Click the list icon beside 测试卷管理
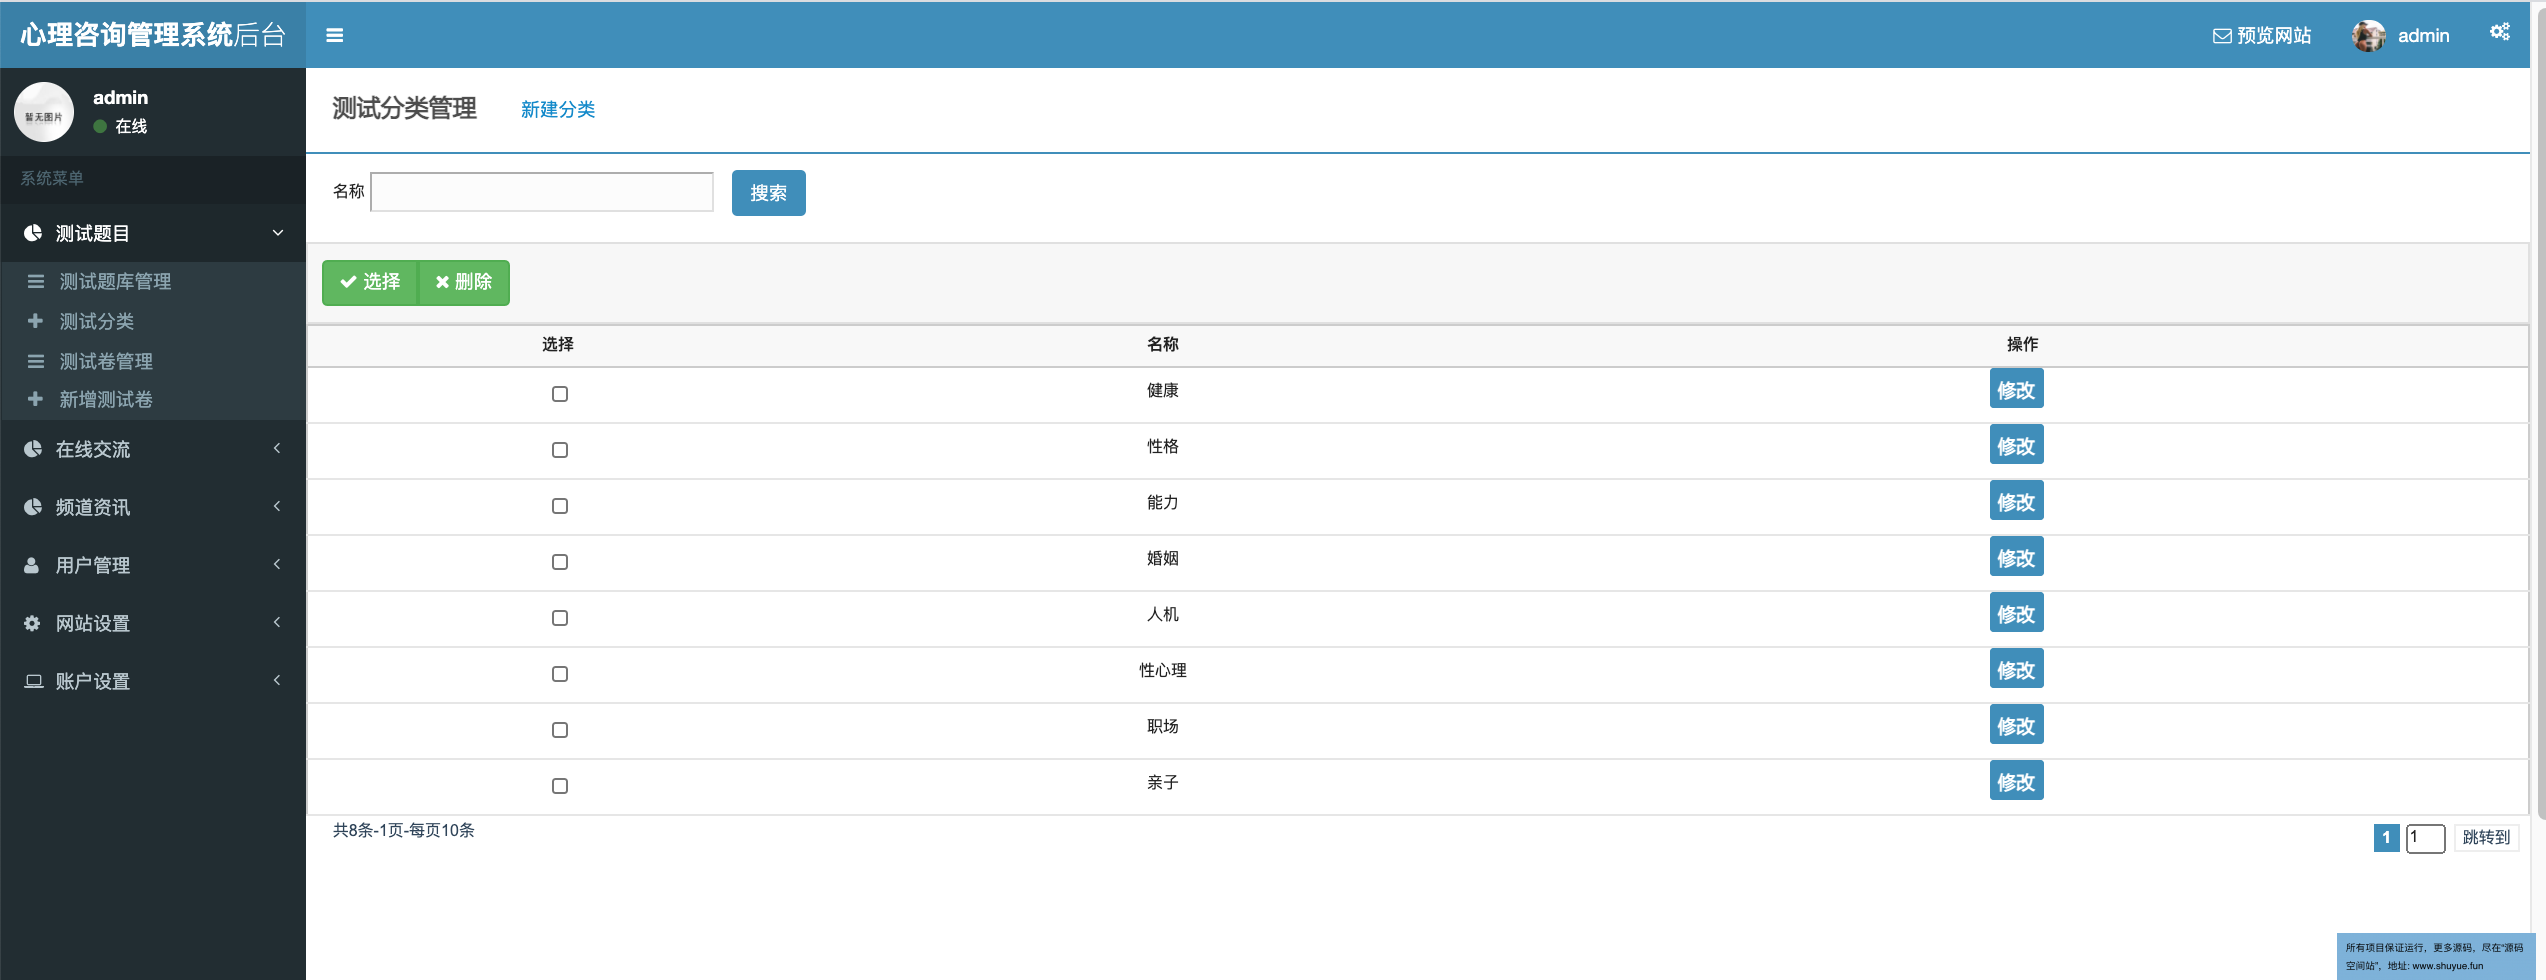Viewport: 2546px width, 980px height. pyautogui.click(x=36, y=361)
